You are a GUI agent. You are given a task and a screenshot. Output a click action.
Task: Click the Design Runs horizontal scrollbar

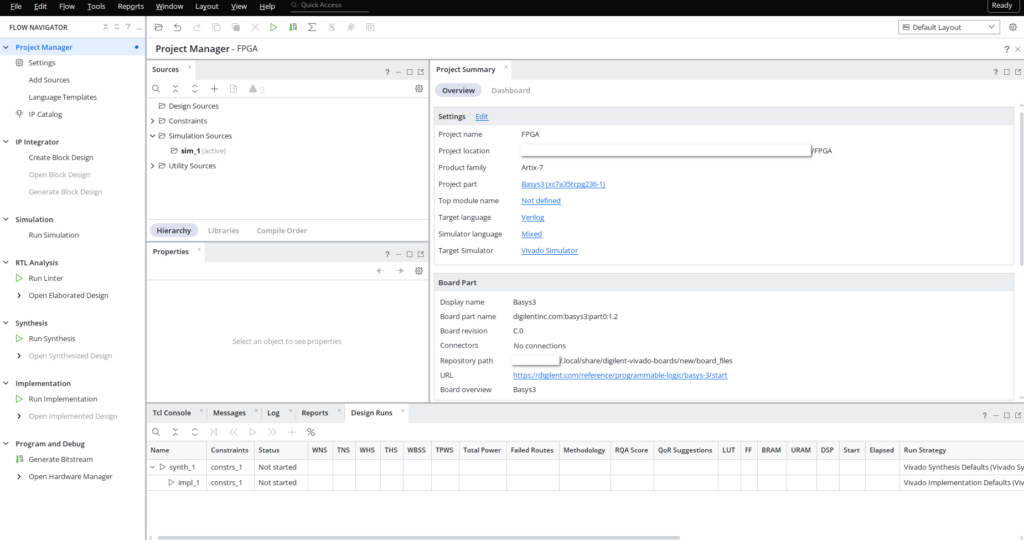[x=419, y=537]
